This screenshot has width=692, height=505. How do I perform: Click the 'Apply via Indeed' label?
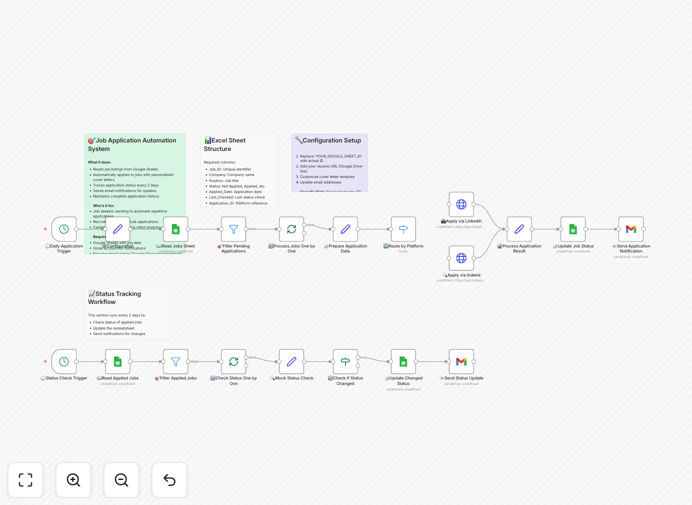coord(462,275)
